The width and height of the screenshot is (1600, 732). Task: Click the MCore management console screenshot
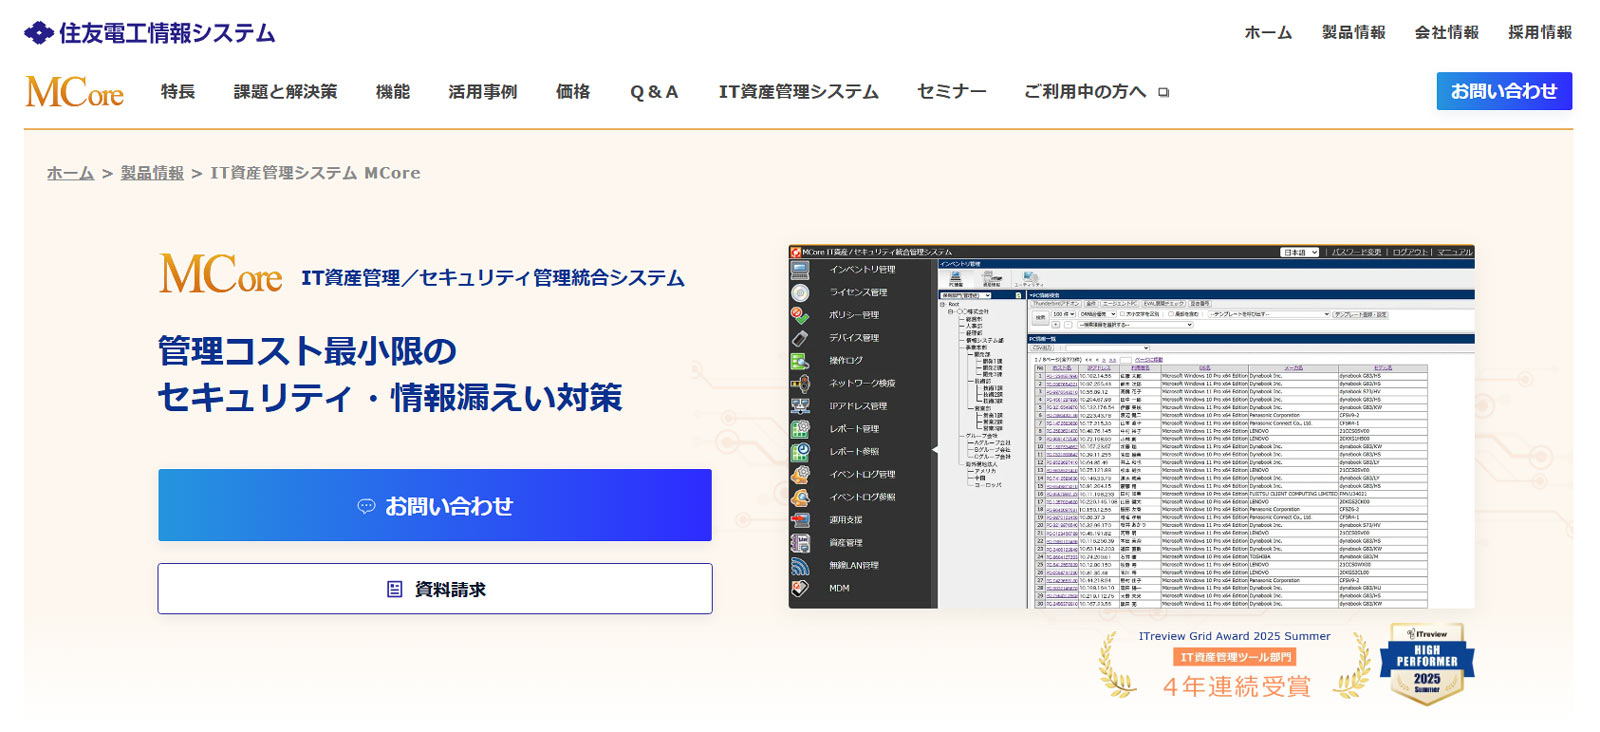pyautogui.click(x=1131, y=427)
